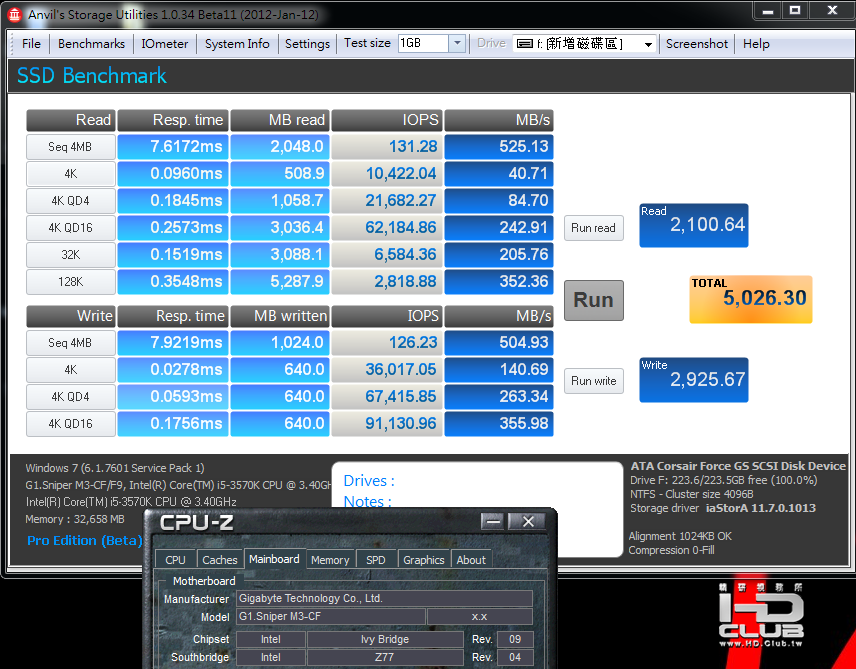Click the Model field G1.Sniper M3-CF
The height and width of the screenshot is (669, 856).
coord(331,616)
